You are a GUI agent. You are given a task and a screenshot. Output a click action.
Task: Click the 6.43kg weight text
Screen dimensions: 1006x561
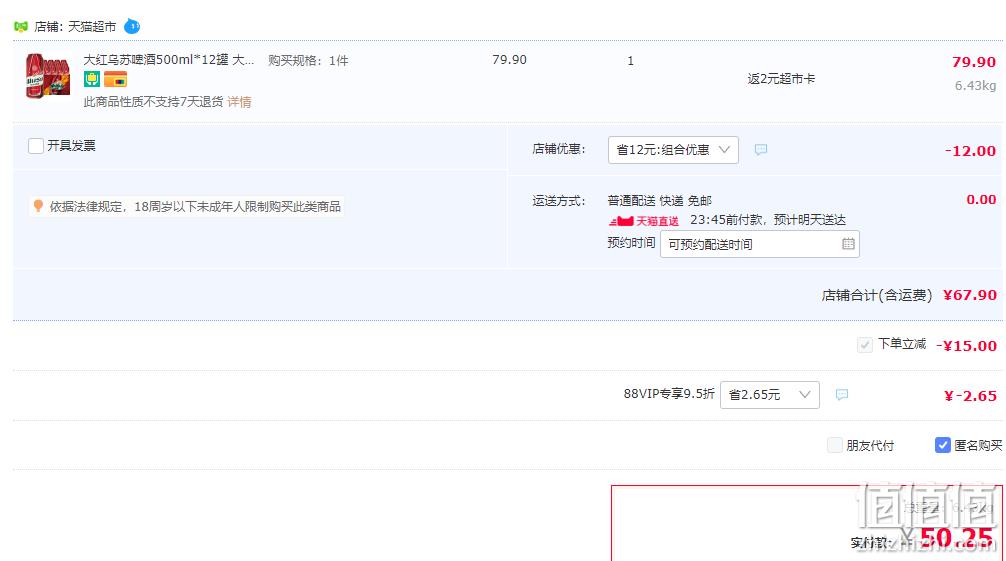click(x=975, y=85)
